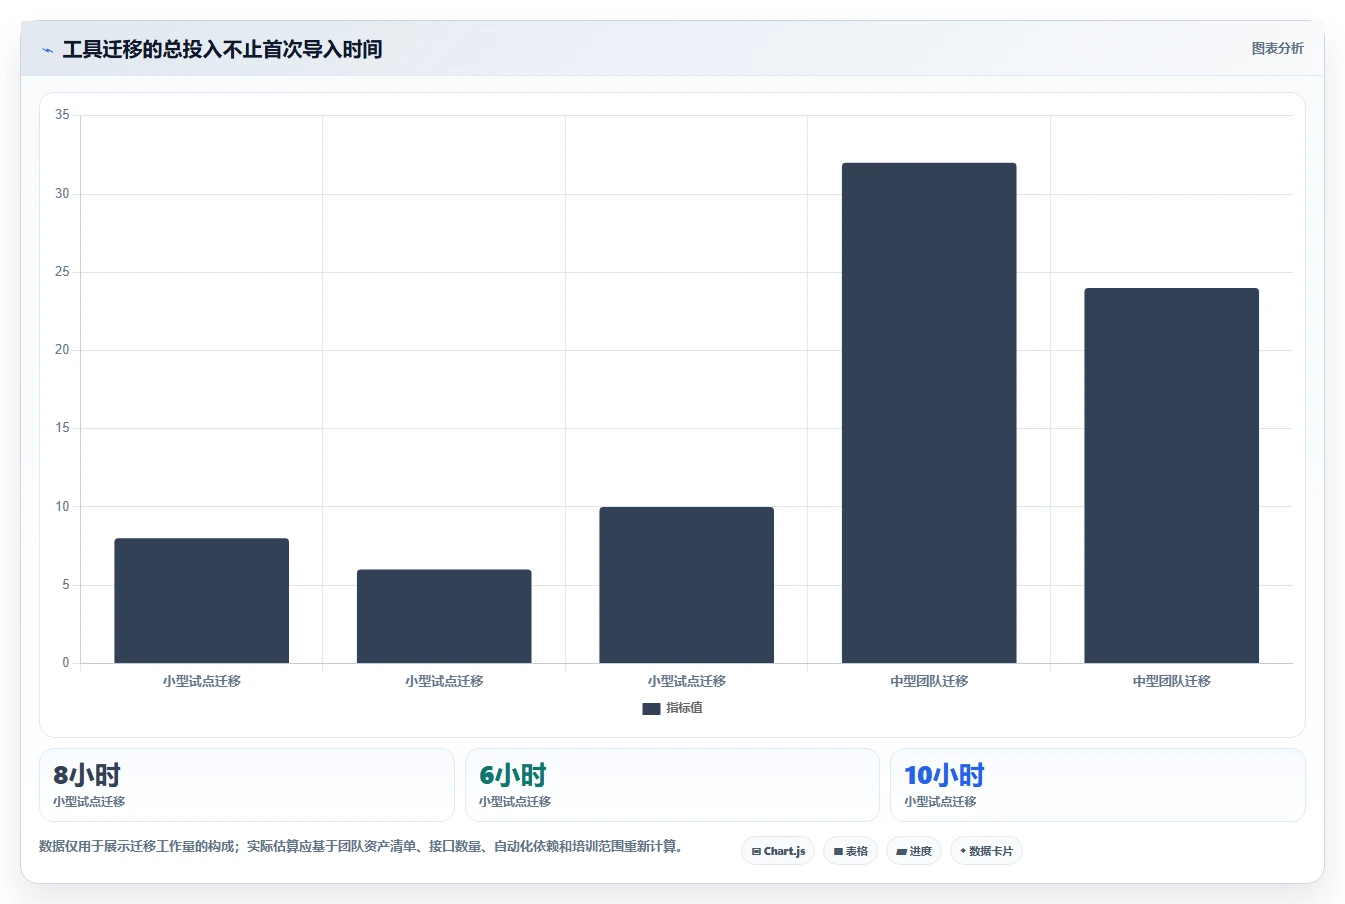Click the y-axis label 30
Viewport: 1345px width, 904px height.
(x=62, y=194)
